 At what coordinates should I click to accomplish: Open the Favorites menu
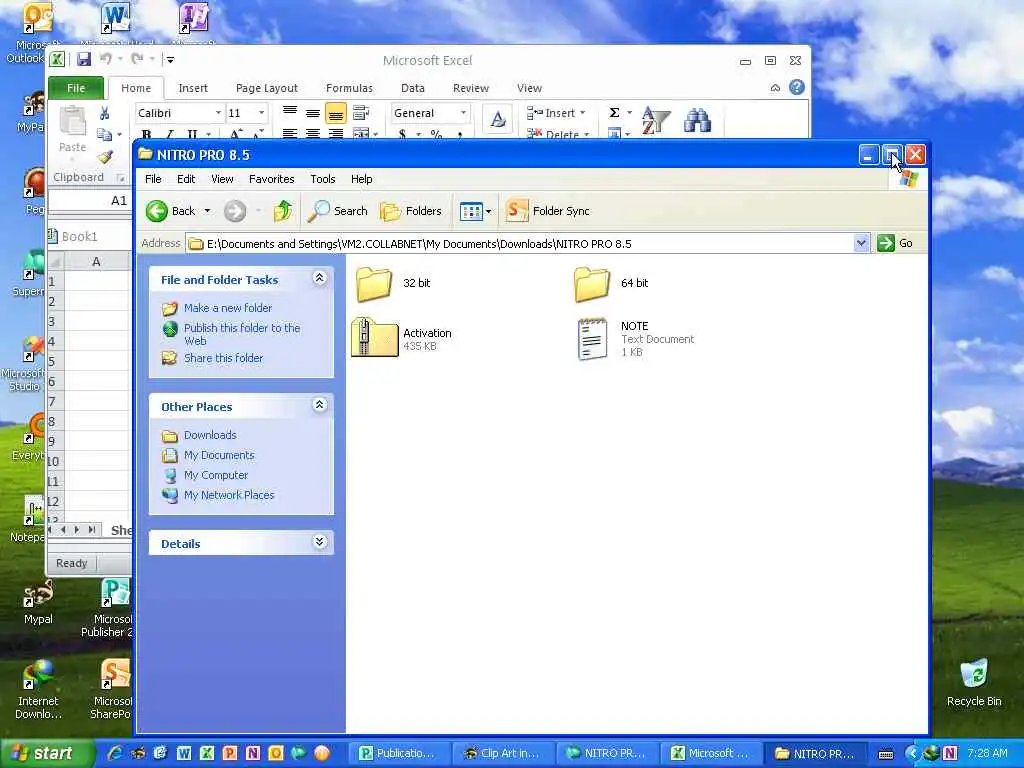(x=272, y=179)
